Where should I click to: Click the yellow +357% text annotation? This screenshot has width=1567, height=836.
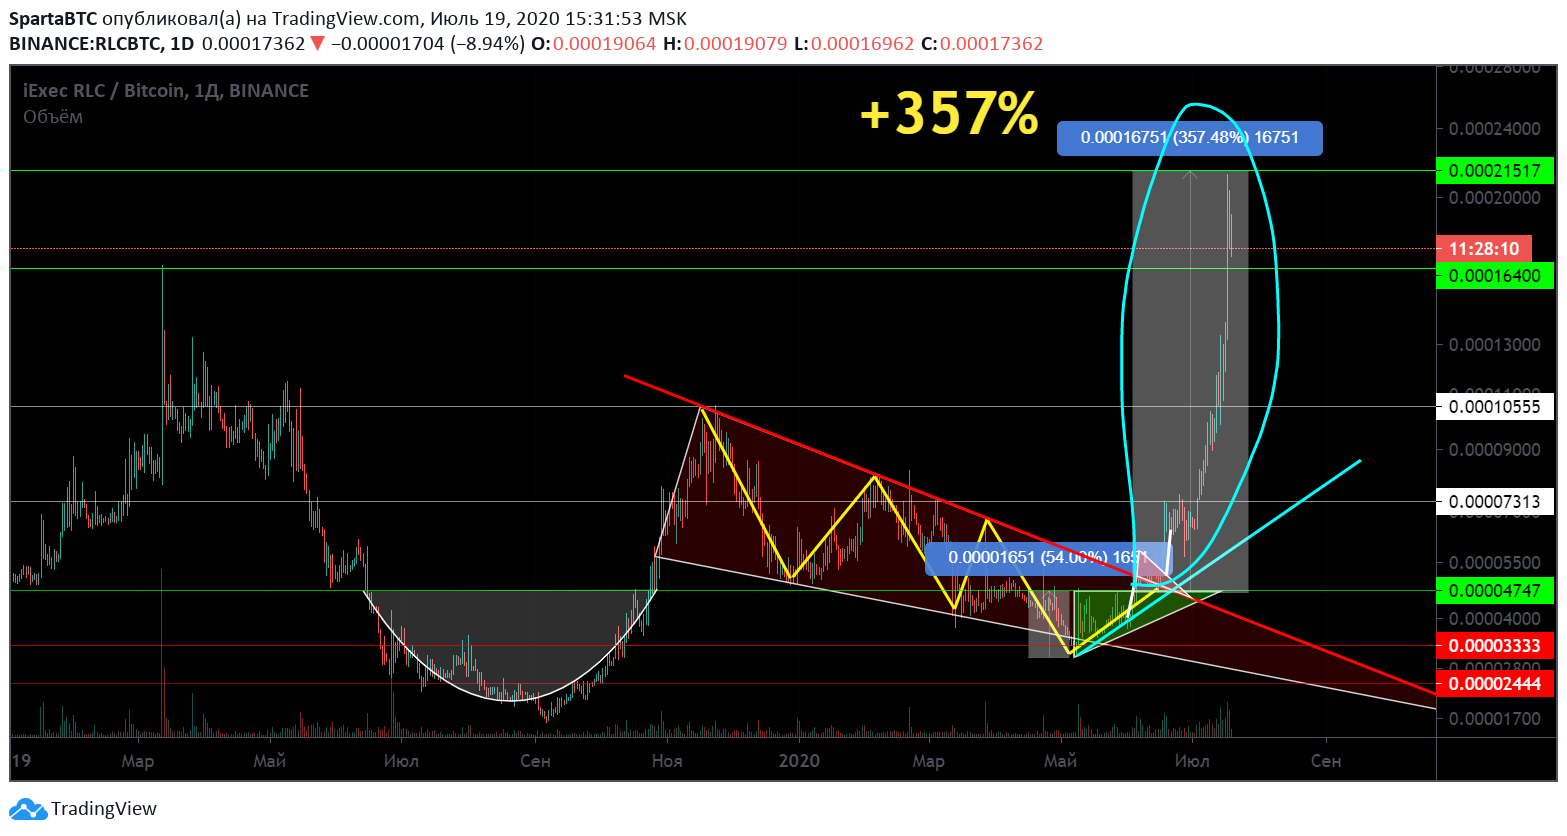tap(949, 113)
